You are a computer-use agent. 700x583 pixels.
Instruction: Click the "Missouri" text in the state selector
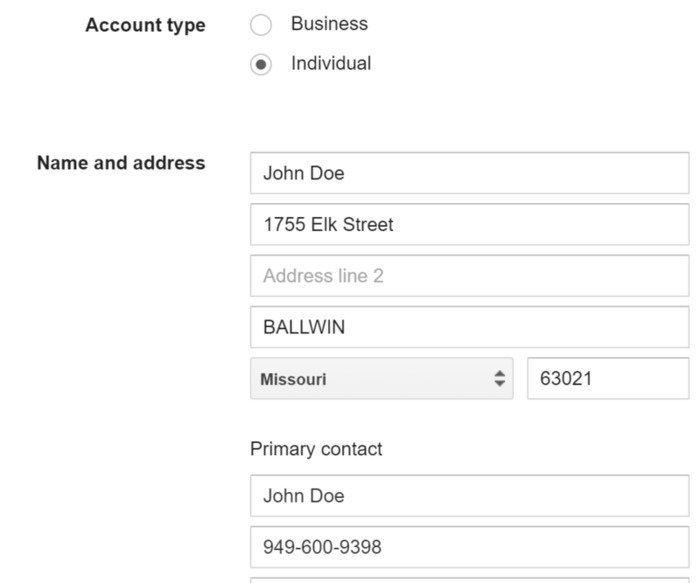293,380
